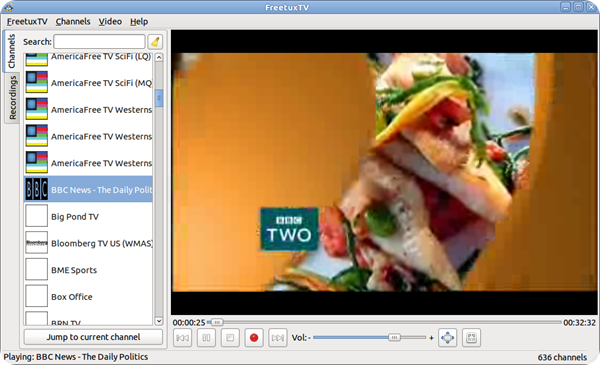Close the FreetuxTV window
Image resolution: width=600 pixels, height=365 pixels.
pos(591,7)
